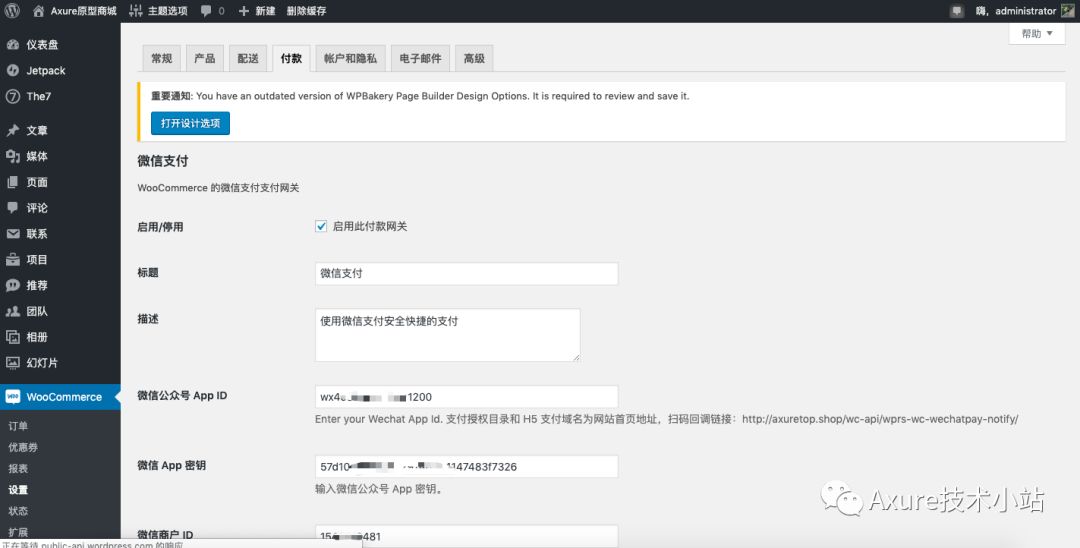
Task: Switch to the 常规 tab
Action: click(x=161, y=59)
